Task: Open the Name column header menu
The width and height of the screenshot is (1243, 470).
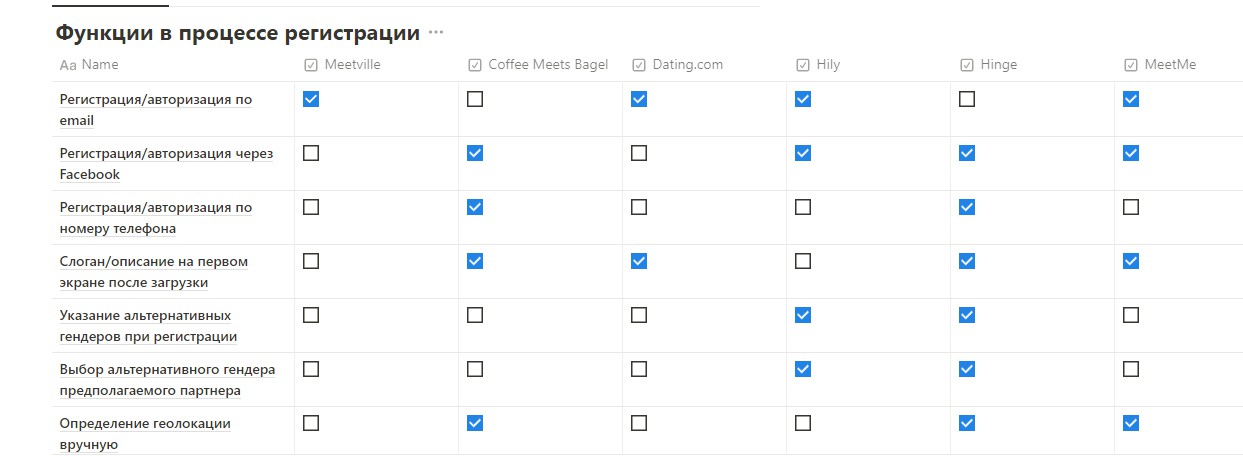Action: [100, 65]
